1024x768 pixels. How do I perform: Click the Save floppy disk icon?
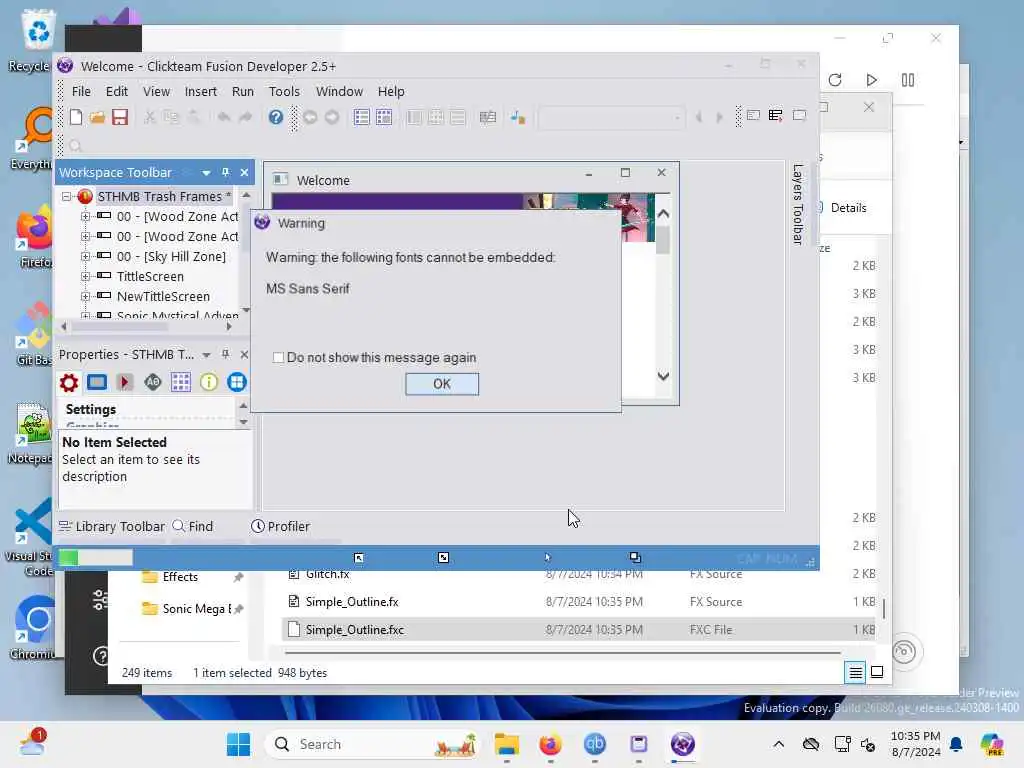point(120,117)
